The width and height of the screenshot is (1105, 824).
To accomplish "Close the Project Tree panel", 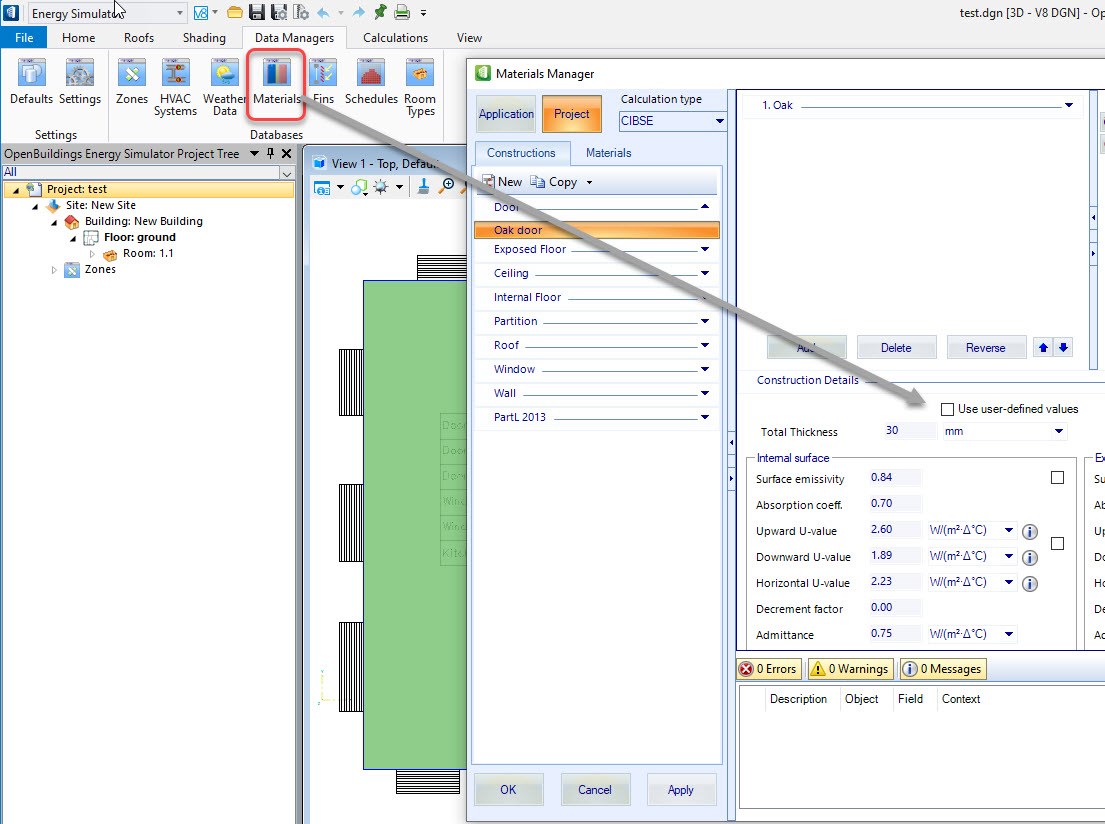I will pos(286,153).
